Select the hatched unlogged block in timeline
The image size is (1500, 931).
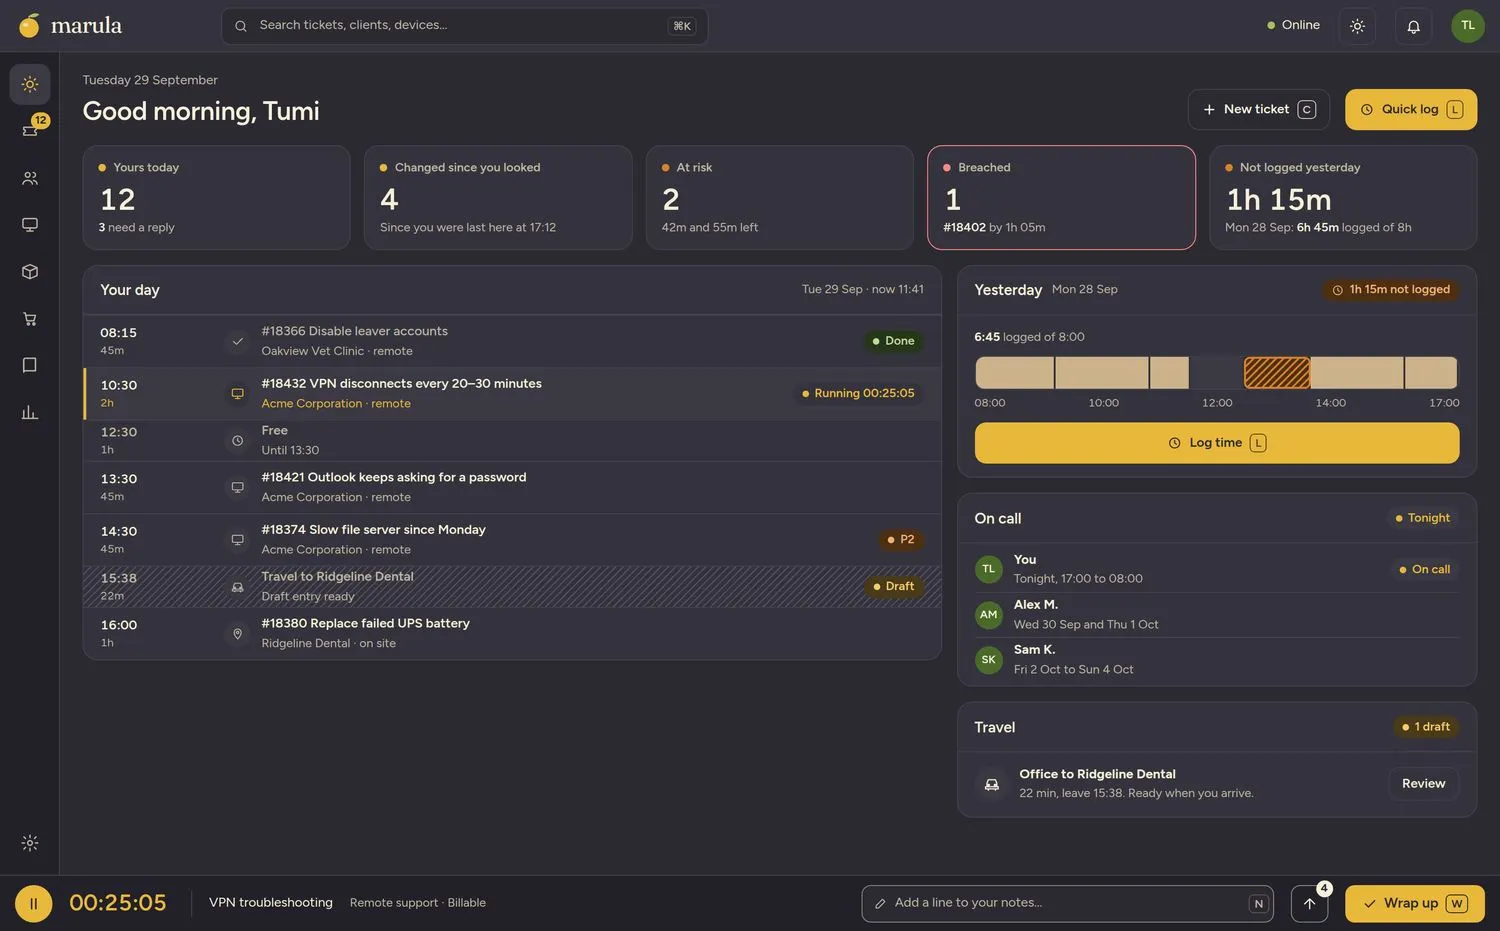point(1277,373)
